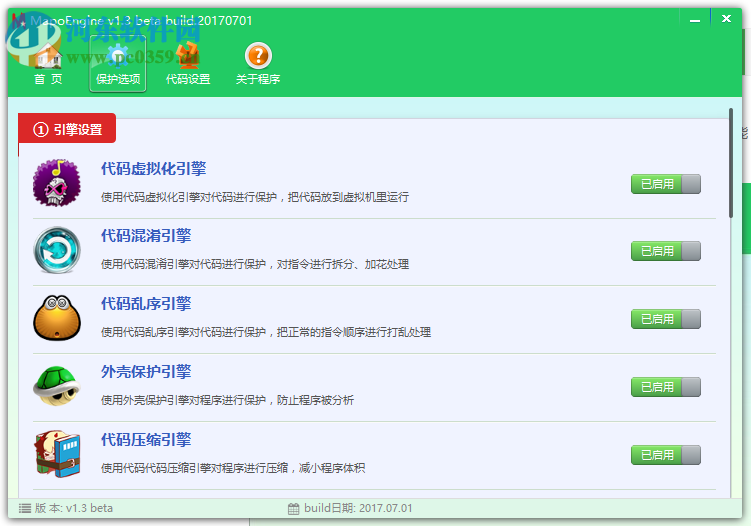Click the 版本: v1.3 beta status text
The image size is (751, 526).
(74, 508)
